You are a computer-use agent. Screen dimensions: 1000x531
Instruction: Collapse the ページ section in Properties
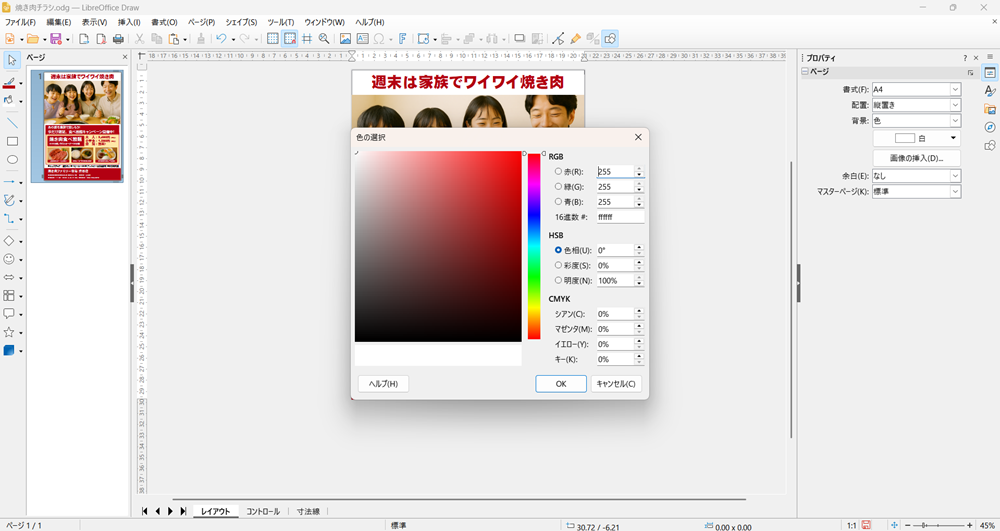(x=805, y=72)
